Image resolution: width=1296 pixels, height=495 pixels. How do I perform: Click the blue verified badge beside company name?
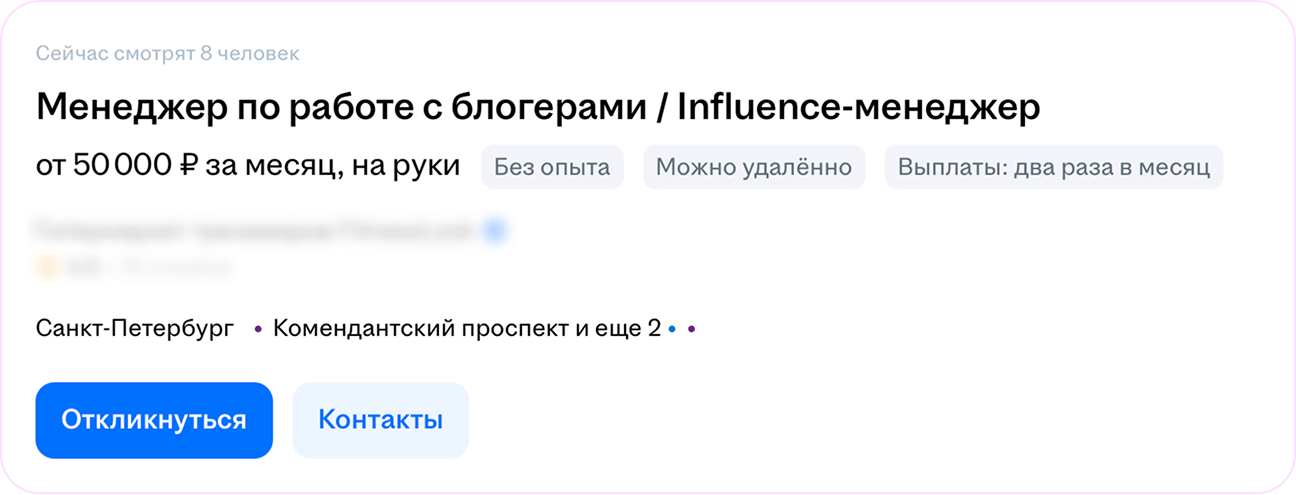coord(495,232)
